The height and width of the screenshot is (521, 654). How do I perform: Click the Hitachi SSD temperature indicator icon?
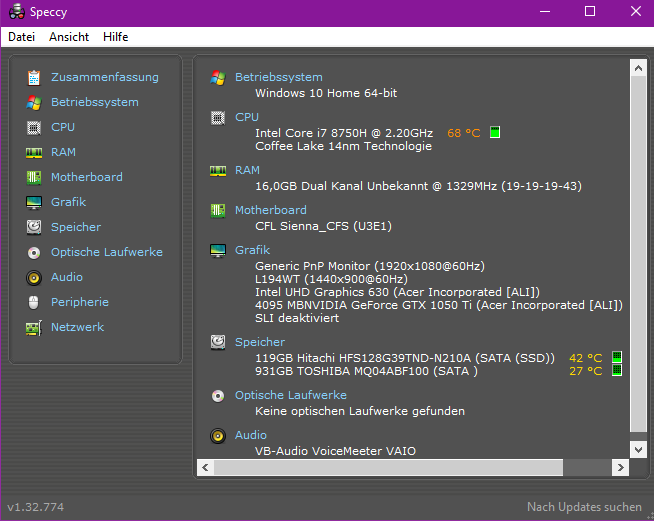[x=617, y=357]
